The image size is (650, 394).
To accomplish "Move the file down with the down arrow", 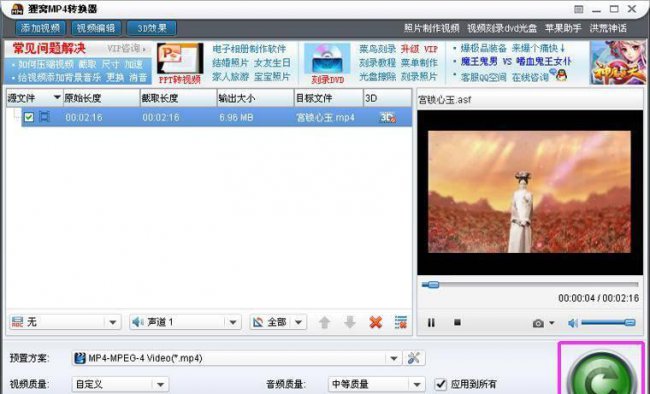I will pos(350,322).
